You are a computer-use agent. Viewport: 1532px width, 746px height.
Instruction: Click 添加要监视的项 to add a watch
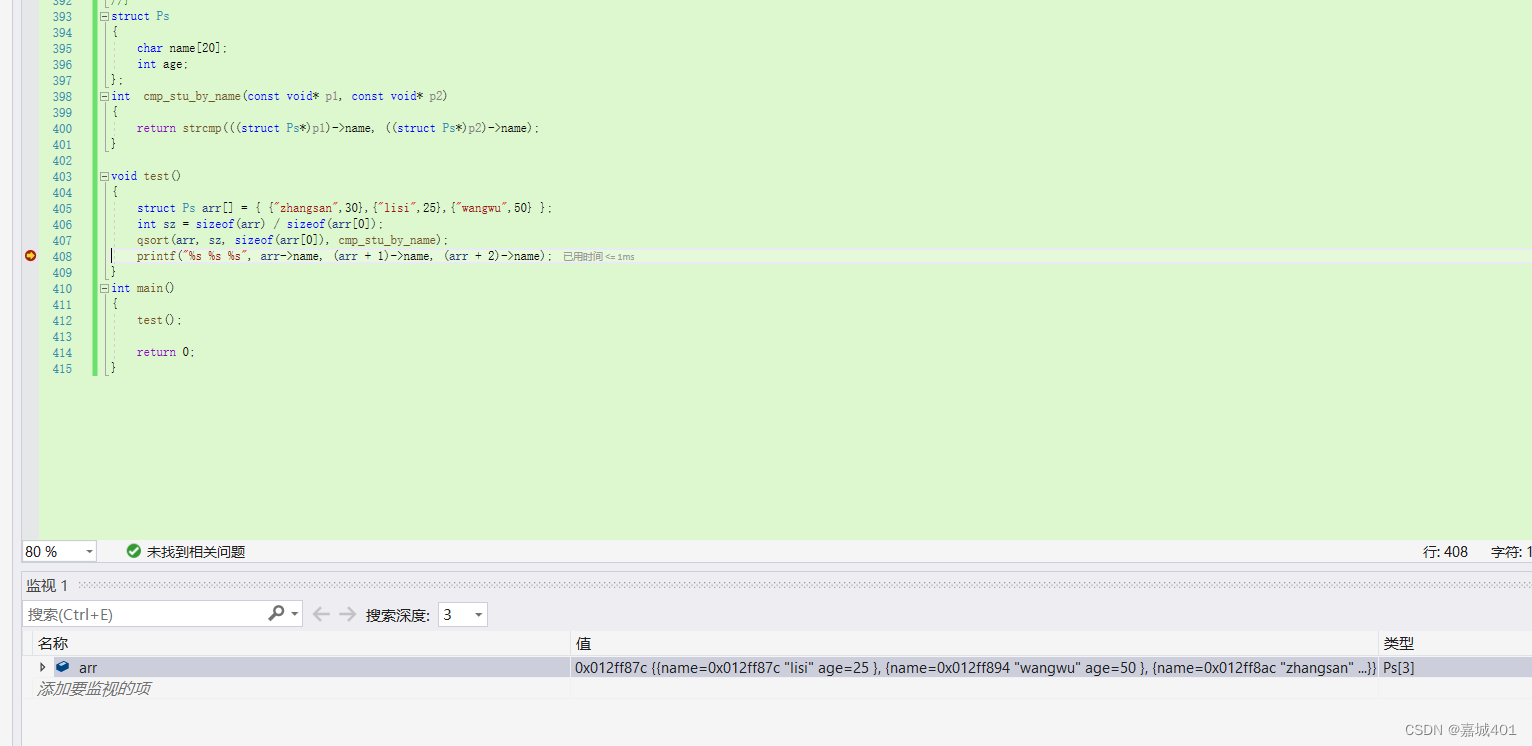[94, 689]
